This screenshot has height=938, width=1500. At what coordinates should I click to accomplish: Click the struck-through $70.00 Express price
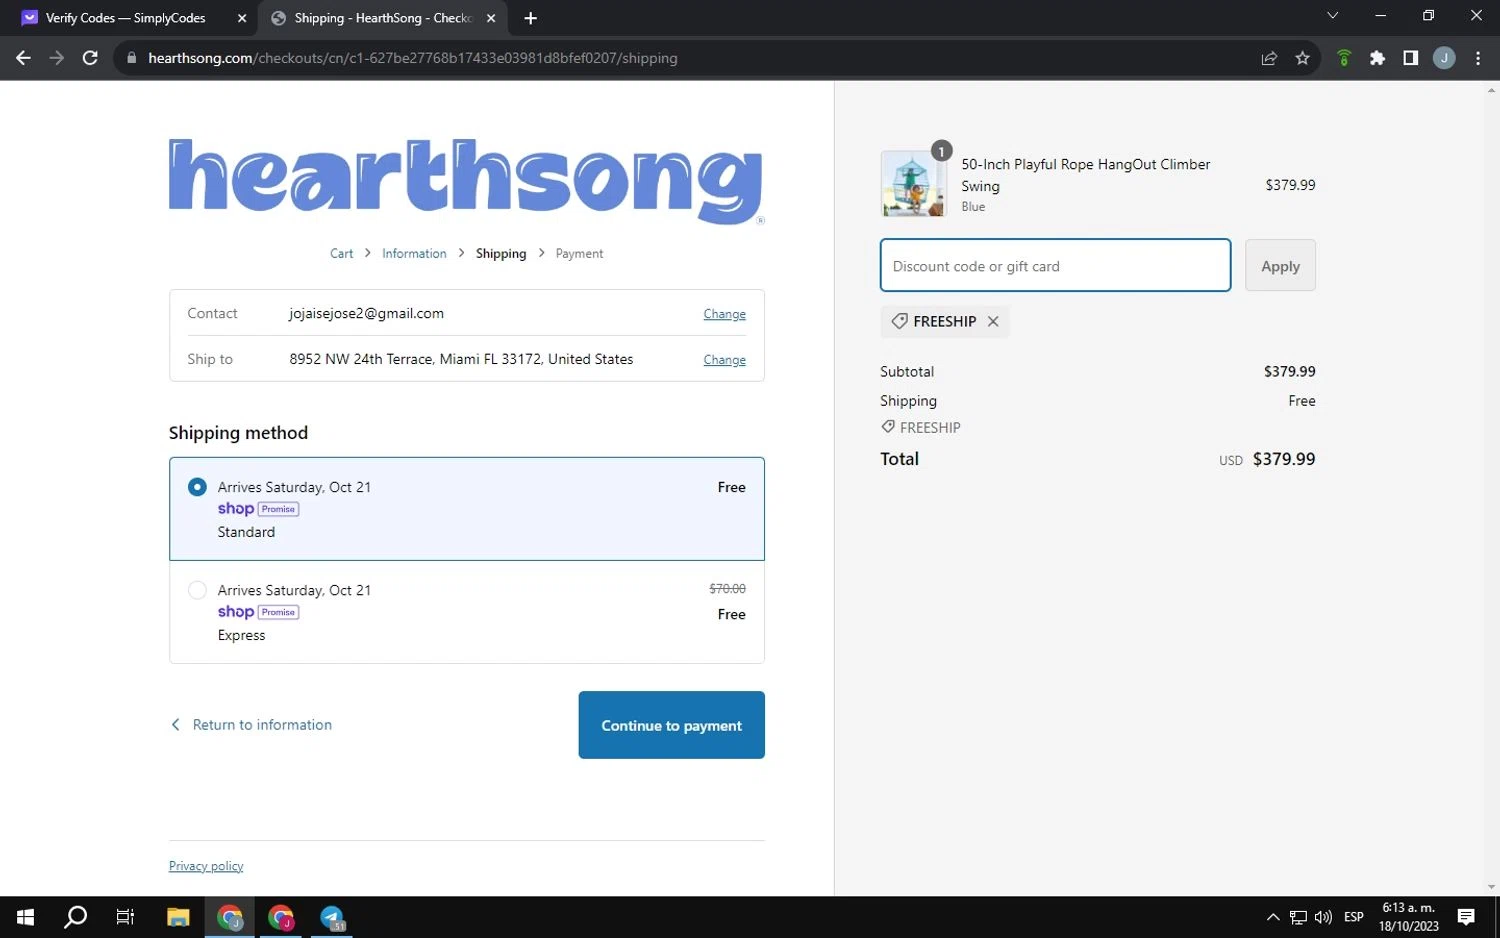[727, 589]
